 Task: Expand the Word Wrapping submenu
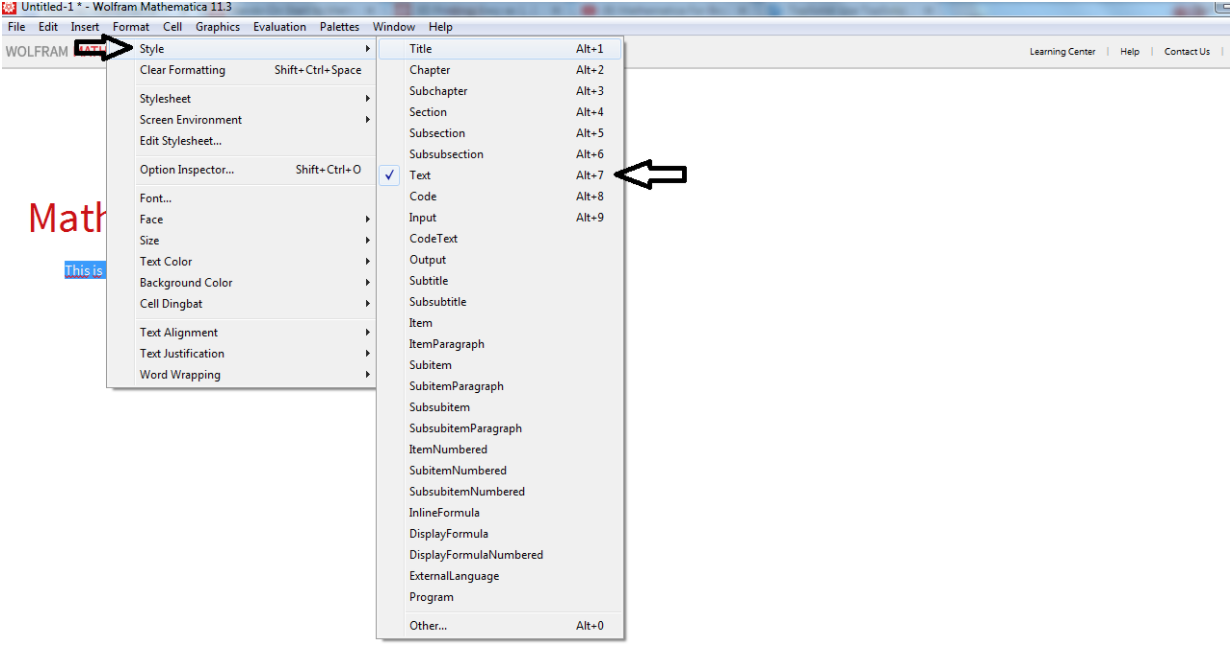242,375
